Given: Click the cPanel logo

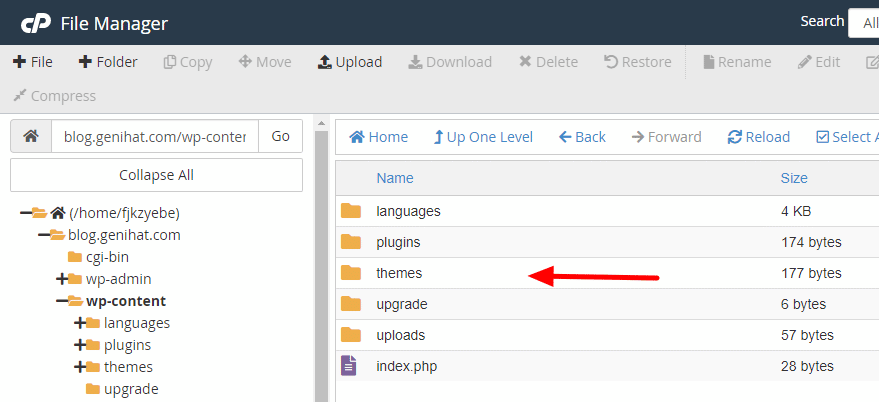Looking at the screenshot, I should point(35,23).
